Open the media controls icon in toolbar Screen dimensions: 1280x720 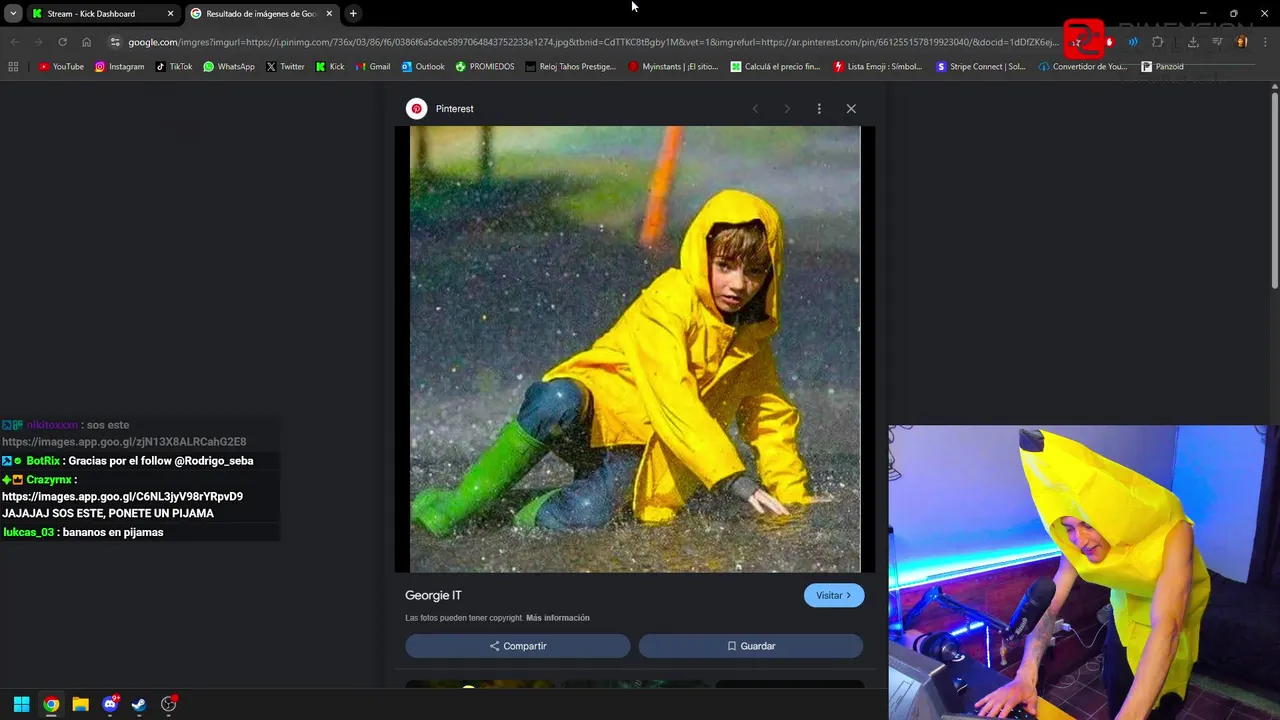[1217, 42]
